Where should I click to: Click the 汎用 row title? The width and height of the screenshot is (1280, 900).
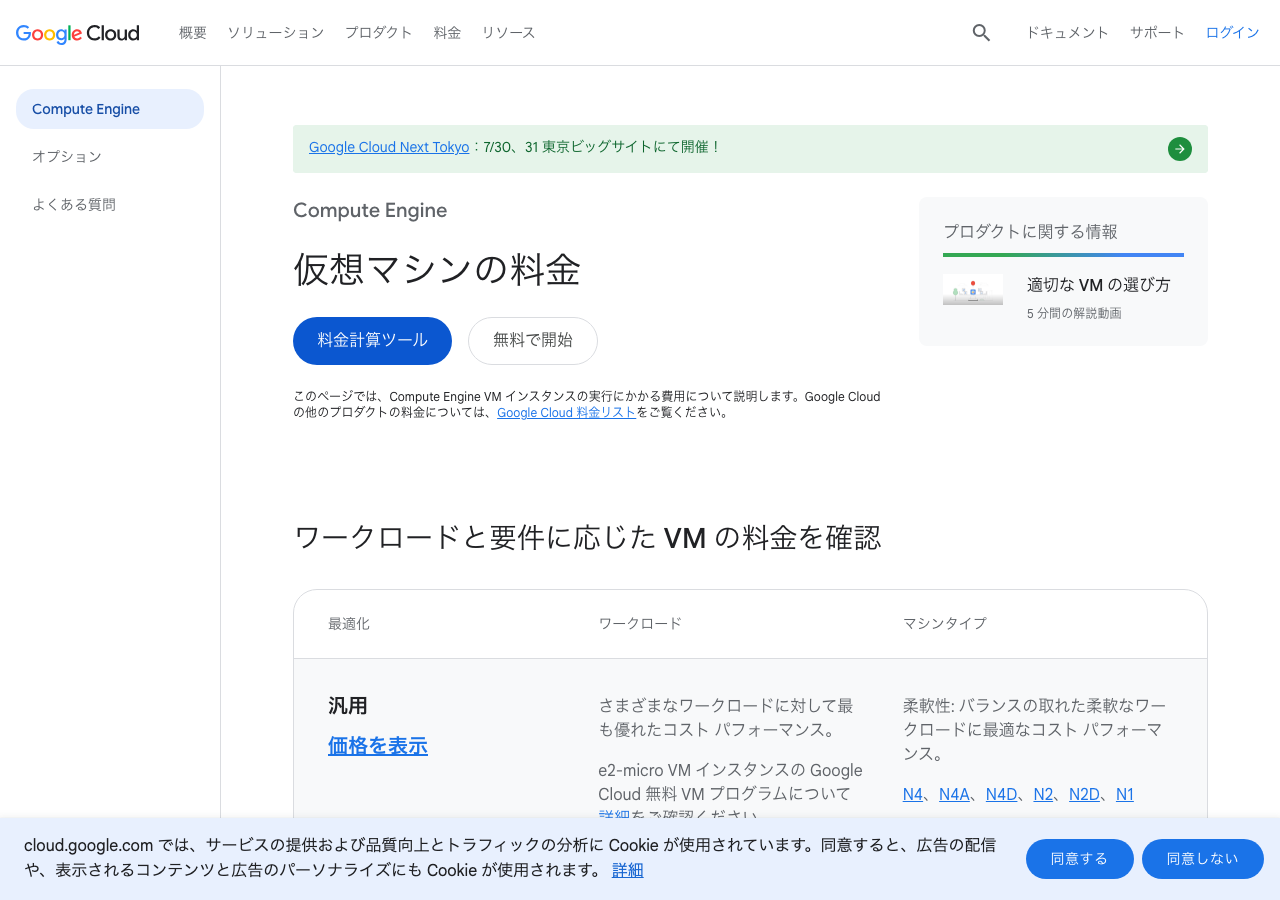pyautogui.click(x=348, y=706)
